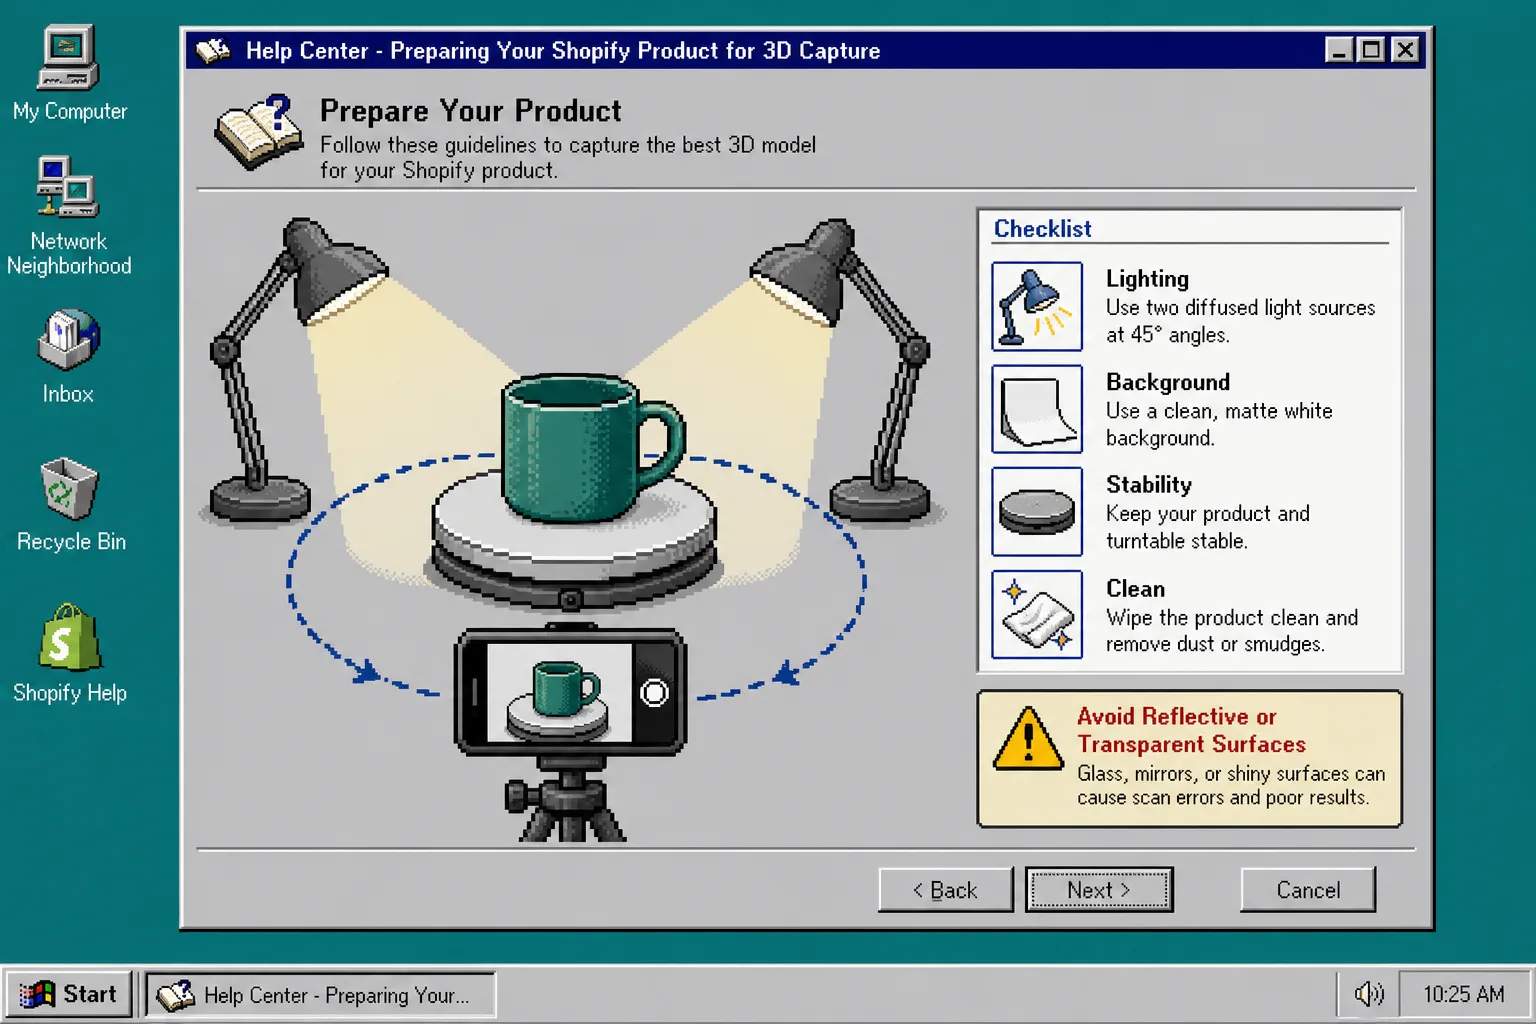1536x1024 pixels.
Task: Click the help book icon beside Prepare Your Product
Action: point(258,132)
